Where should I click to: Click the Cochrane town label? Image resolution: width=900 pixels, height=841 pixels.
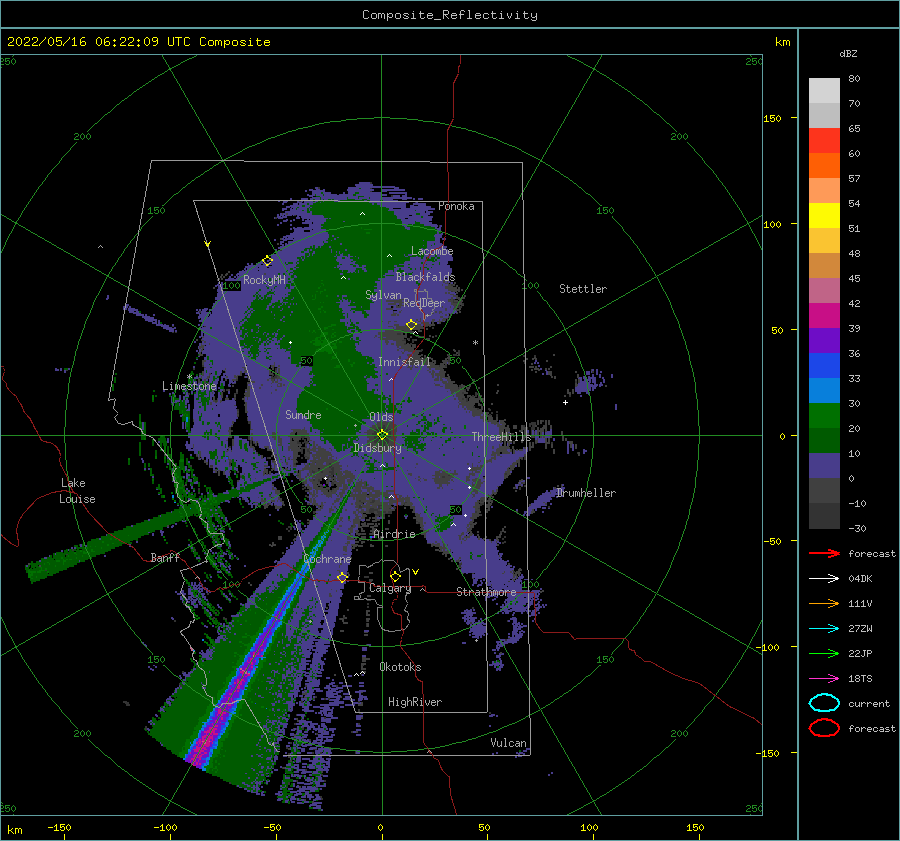[x=327, y=559]
